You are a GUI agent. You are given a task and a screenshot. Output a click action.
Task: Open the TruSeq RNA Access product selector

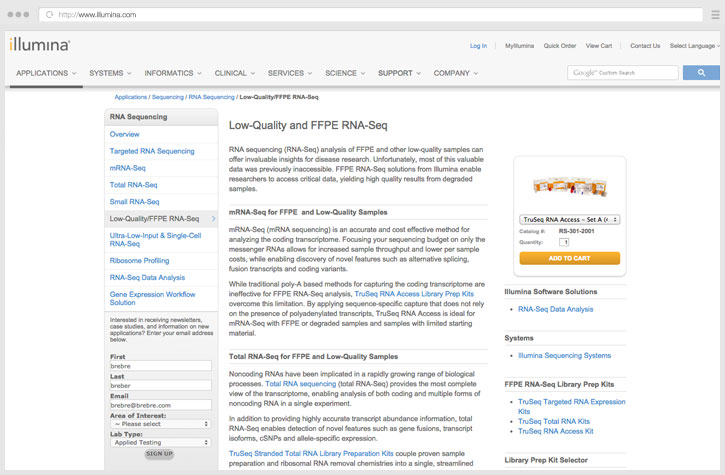(x=570, y=219)
